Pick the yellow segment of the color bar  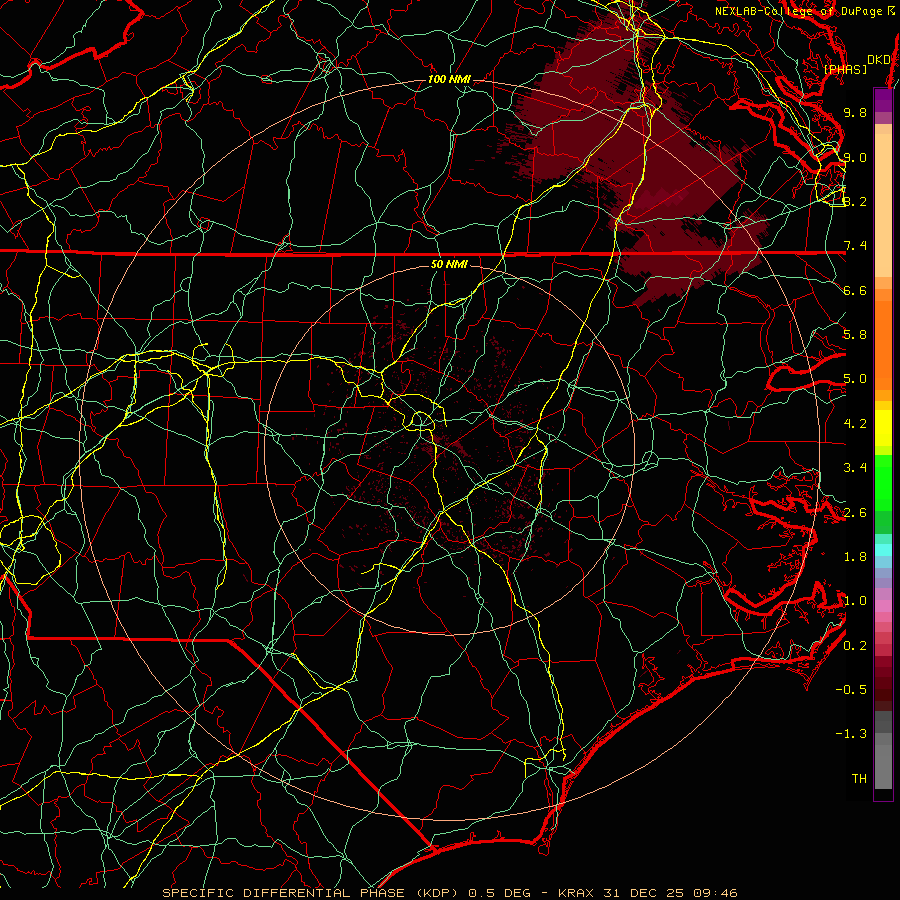click(x=883, y=428)
